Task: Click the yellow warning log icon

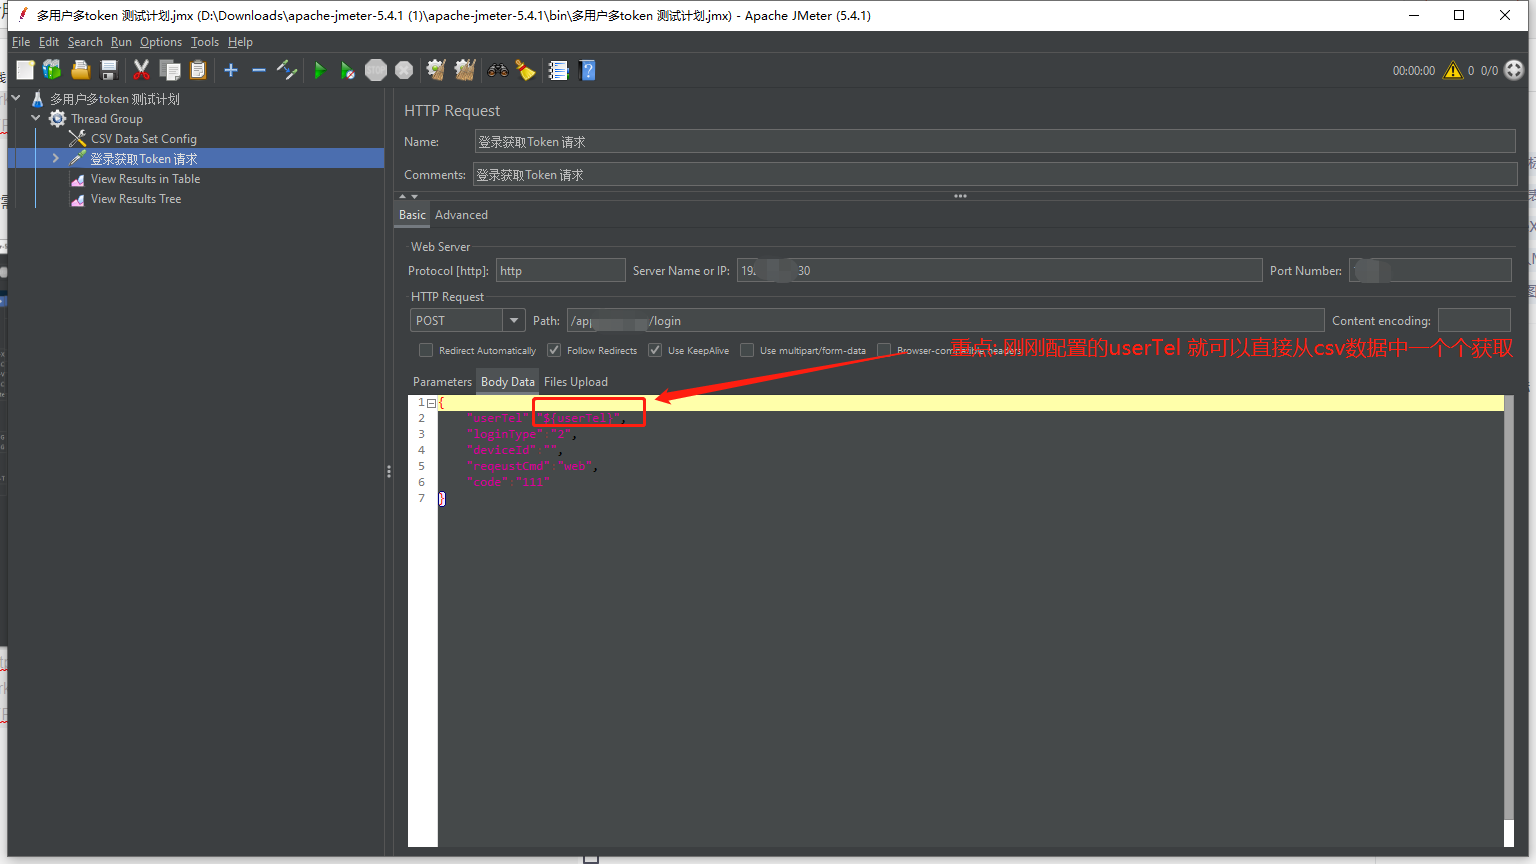Action: (1453, 70)
